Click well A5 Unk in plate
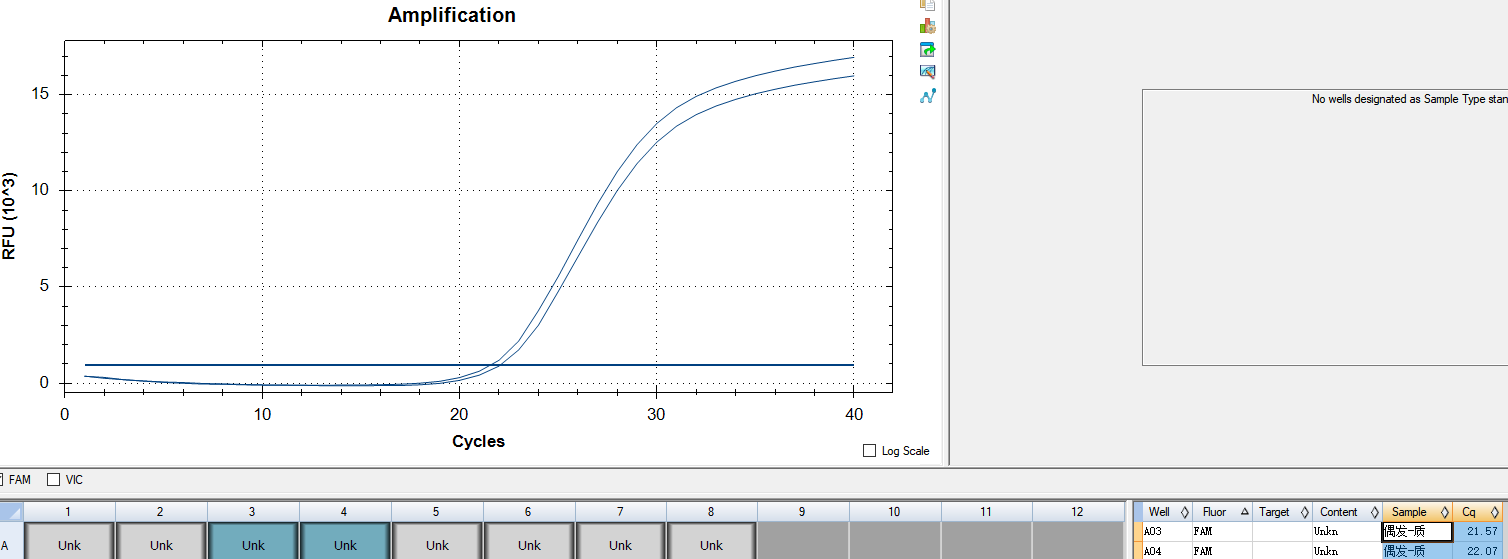 click(437, 541)
